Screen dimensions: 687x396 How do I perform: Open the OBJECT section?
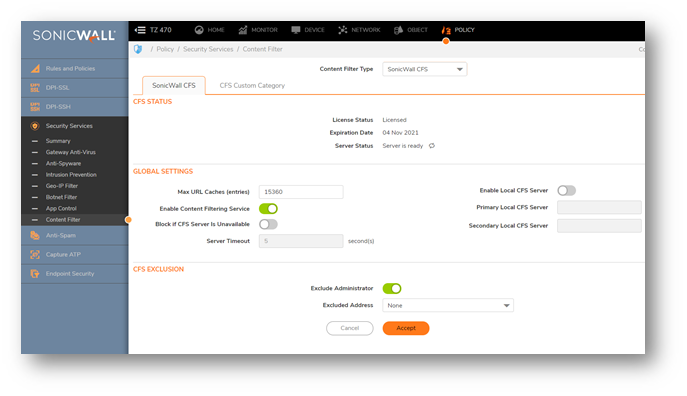411,30
